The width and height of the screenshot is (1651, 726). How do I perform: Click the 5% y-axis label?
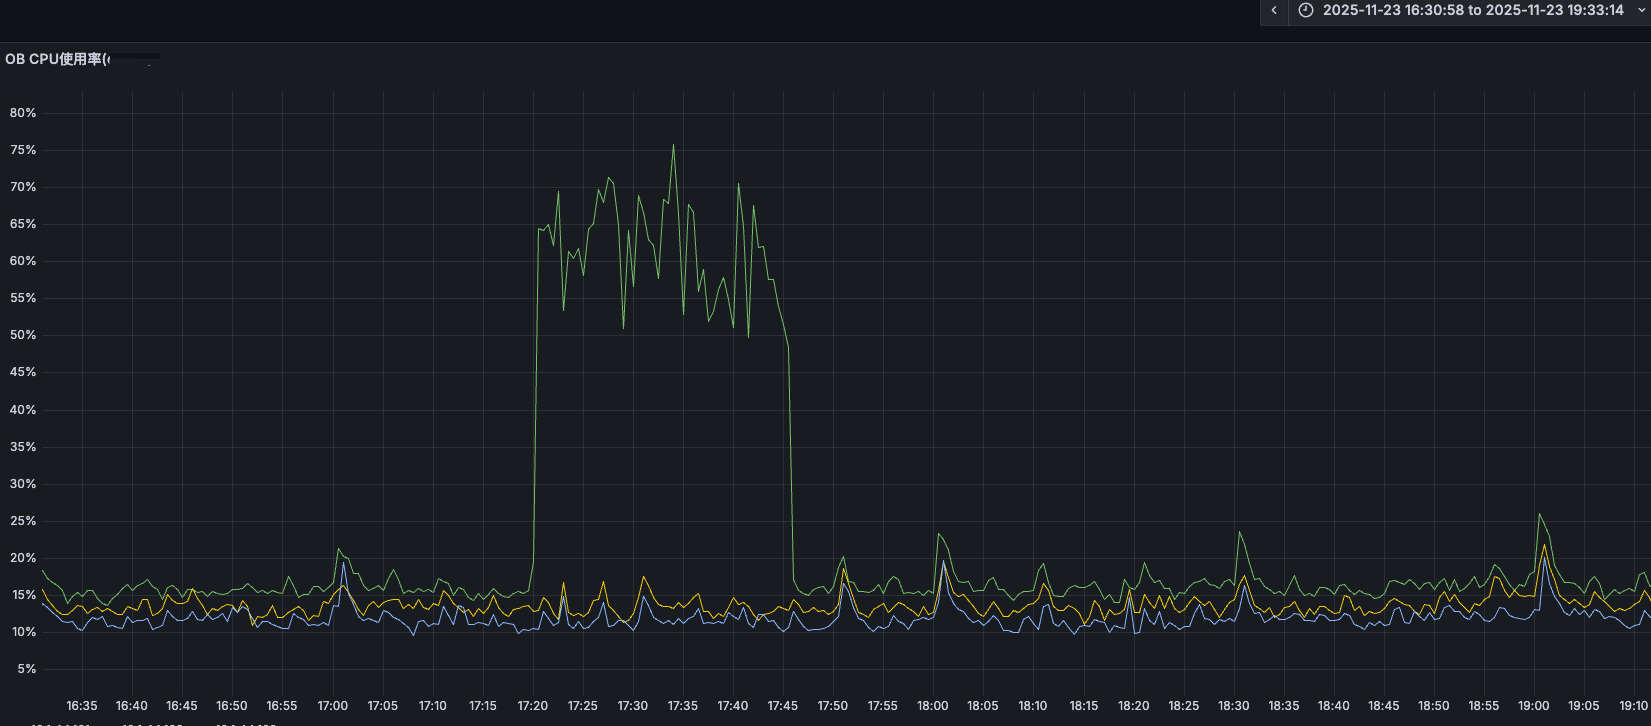point(26,669)
